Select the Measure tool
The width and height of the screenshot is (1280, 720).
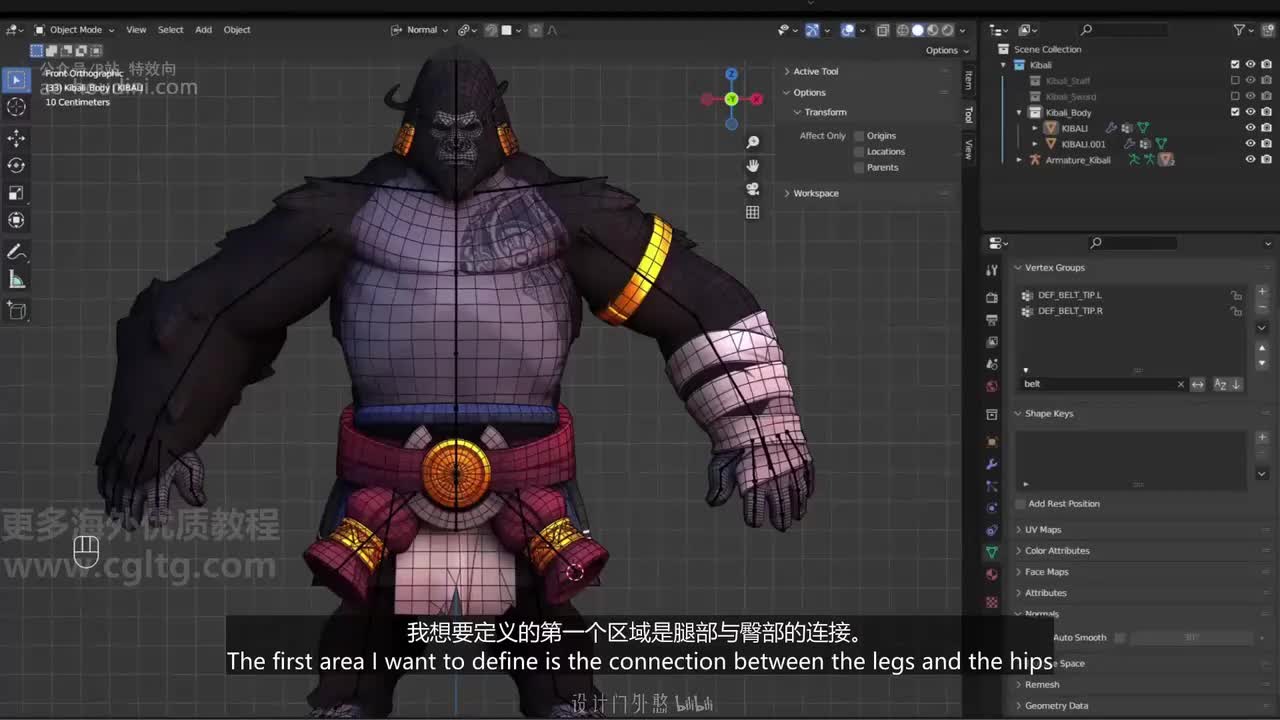(x=16, y=279)
